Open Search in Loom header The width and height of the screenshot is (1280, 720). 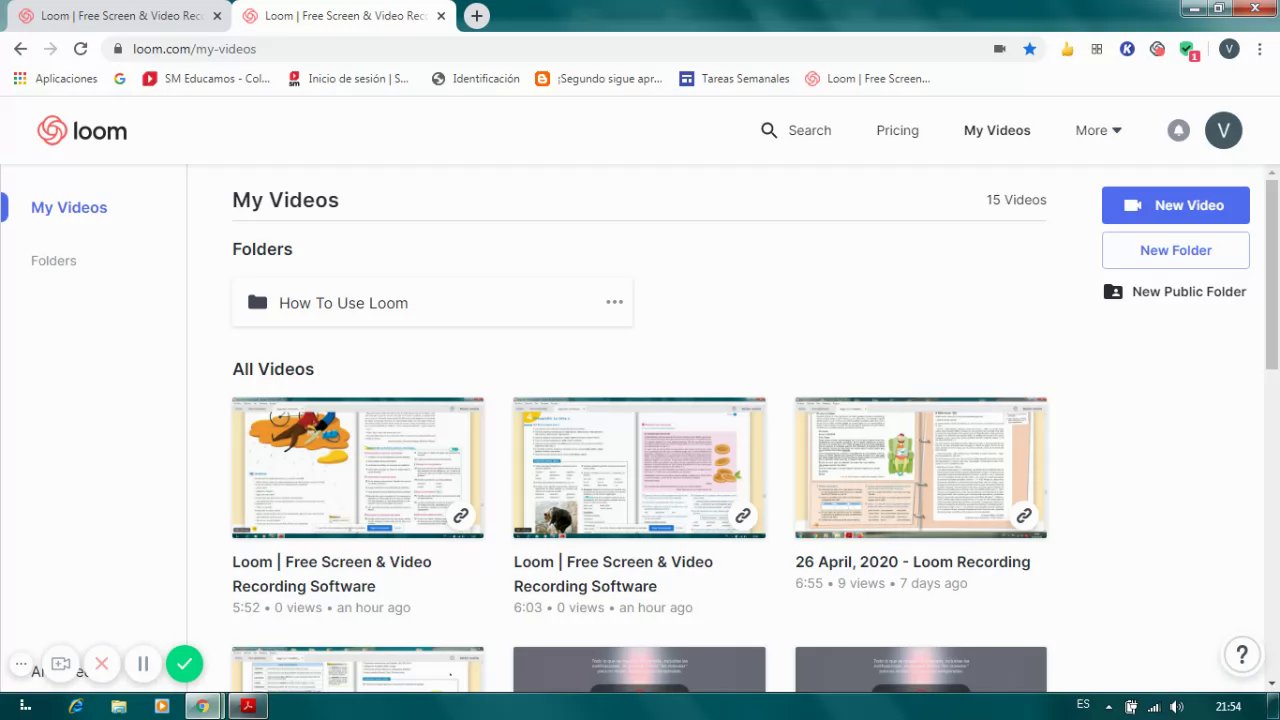pyautogui.click(x=796, y=130)
